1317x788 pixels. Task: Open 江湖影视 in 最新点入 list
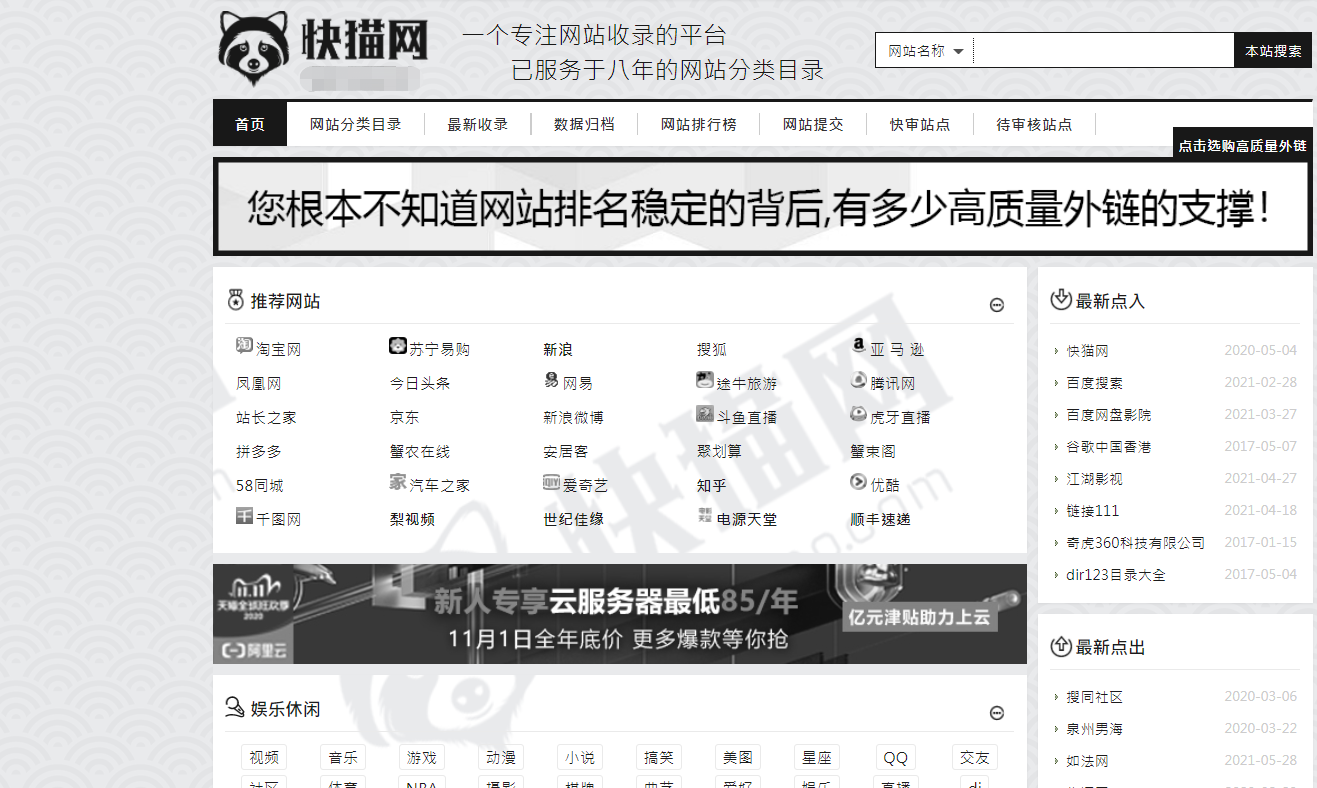pos(1094,479)
